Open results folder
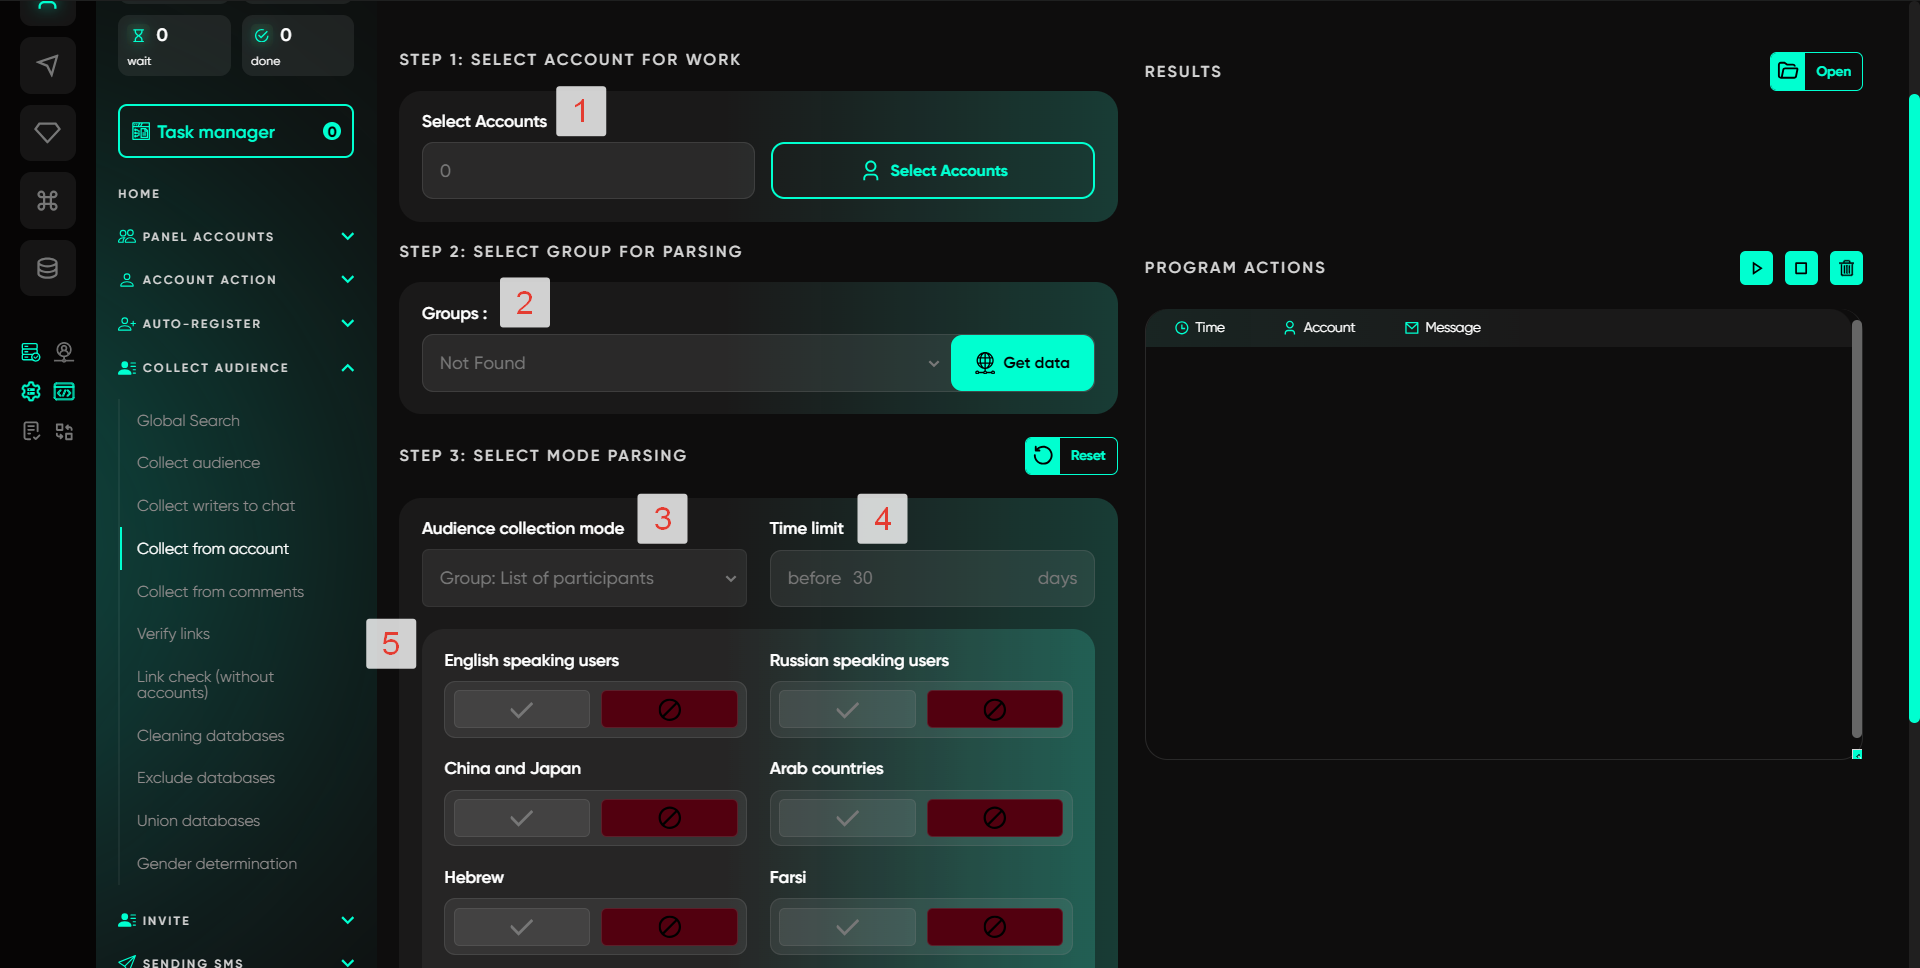1920x968 pixels. pyautogui.click(x=1815, y=72)
